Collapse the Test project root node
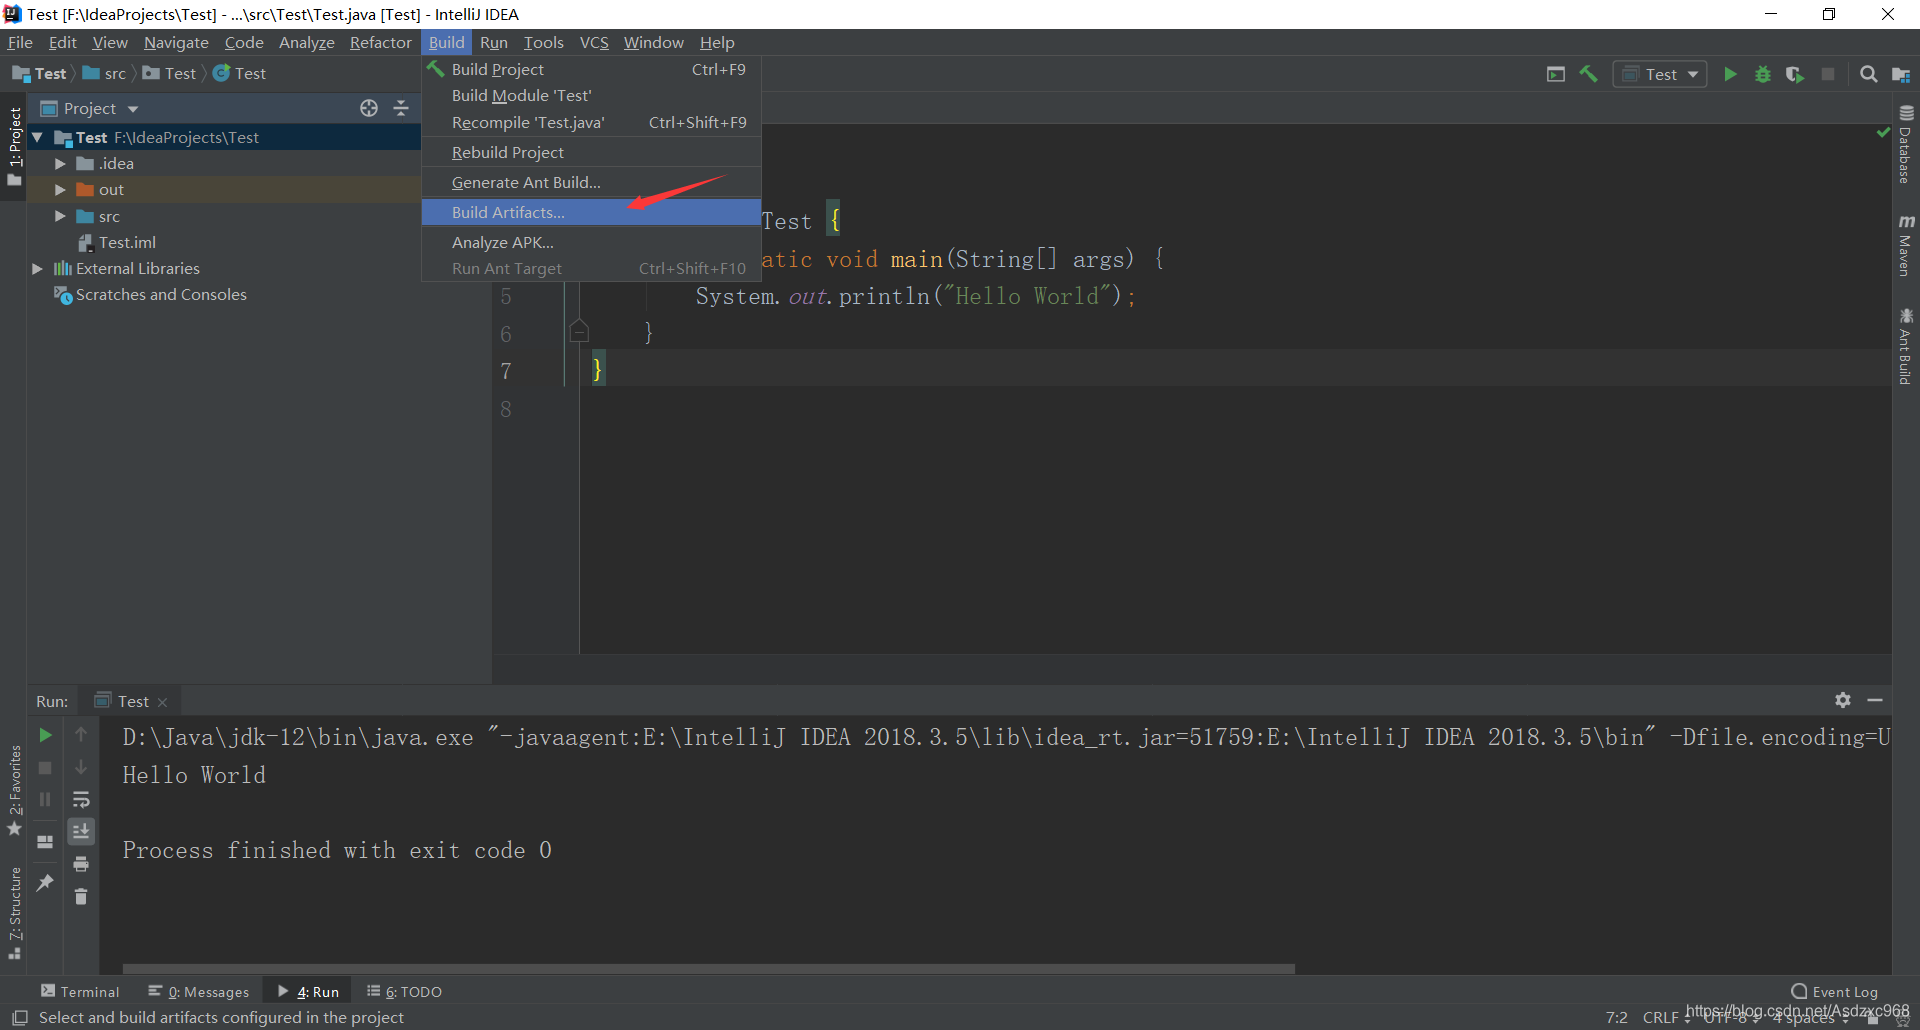Viewport: 1920px width, 1030px height. coord(37,137)
